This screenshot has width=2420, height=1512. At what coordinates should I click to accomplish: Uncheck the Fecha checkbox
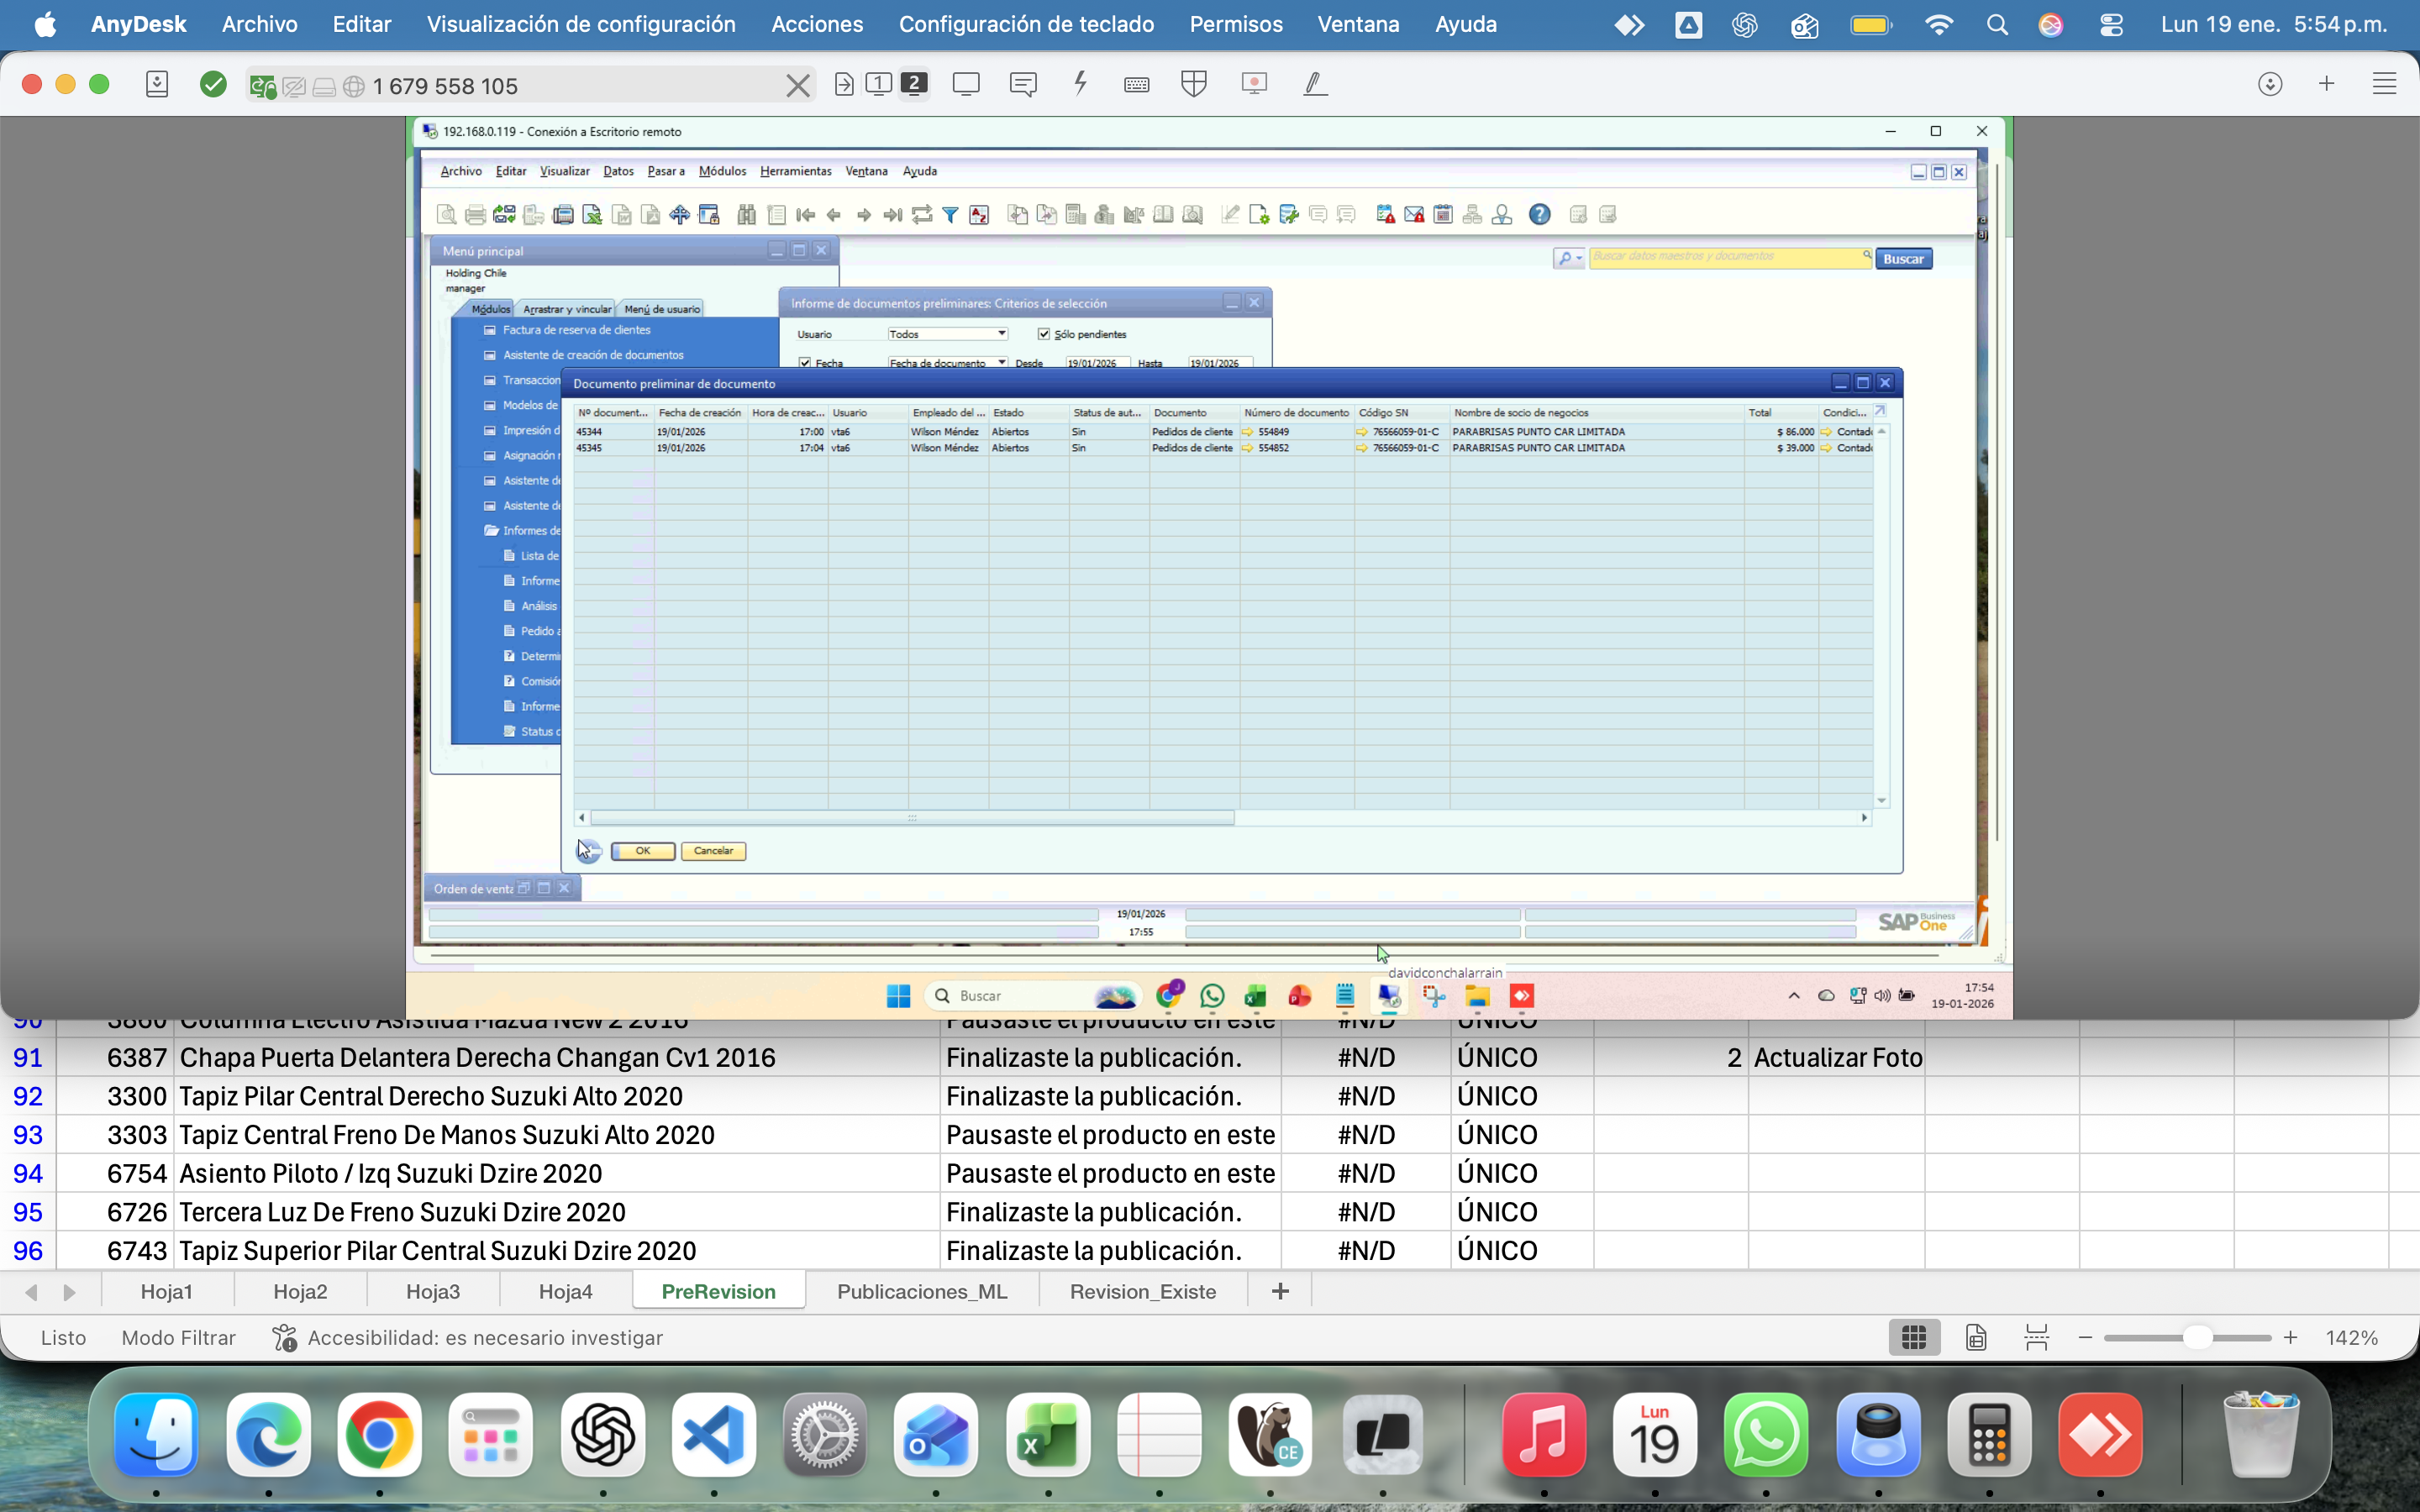coord(805,363)
